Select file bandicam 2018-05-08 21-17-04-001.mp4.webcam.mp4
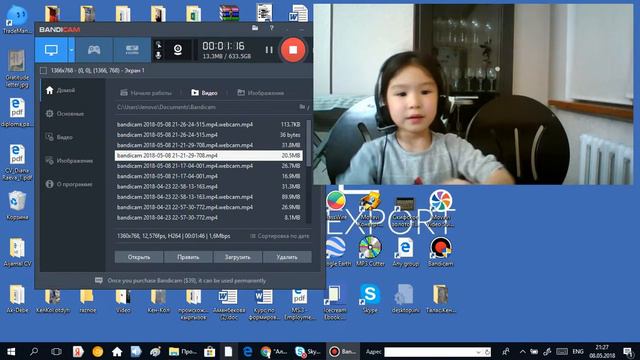Viewport: 640px width, 360px height. (209, 166)
